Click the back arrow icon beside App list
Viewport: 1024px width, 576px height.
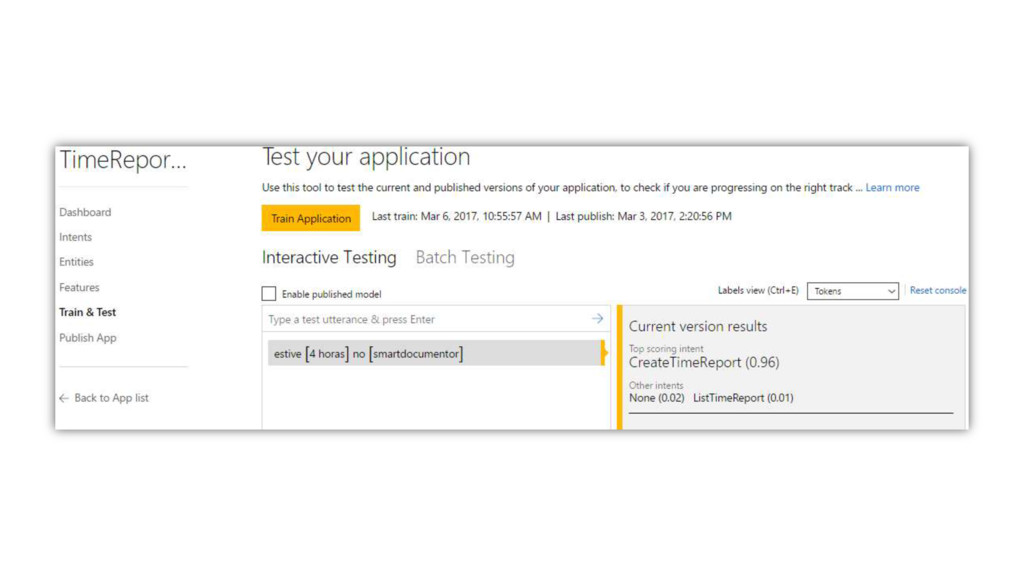coord(64,398)
